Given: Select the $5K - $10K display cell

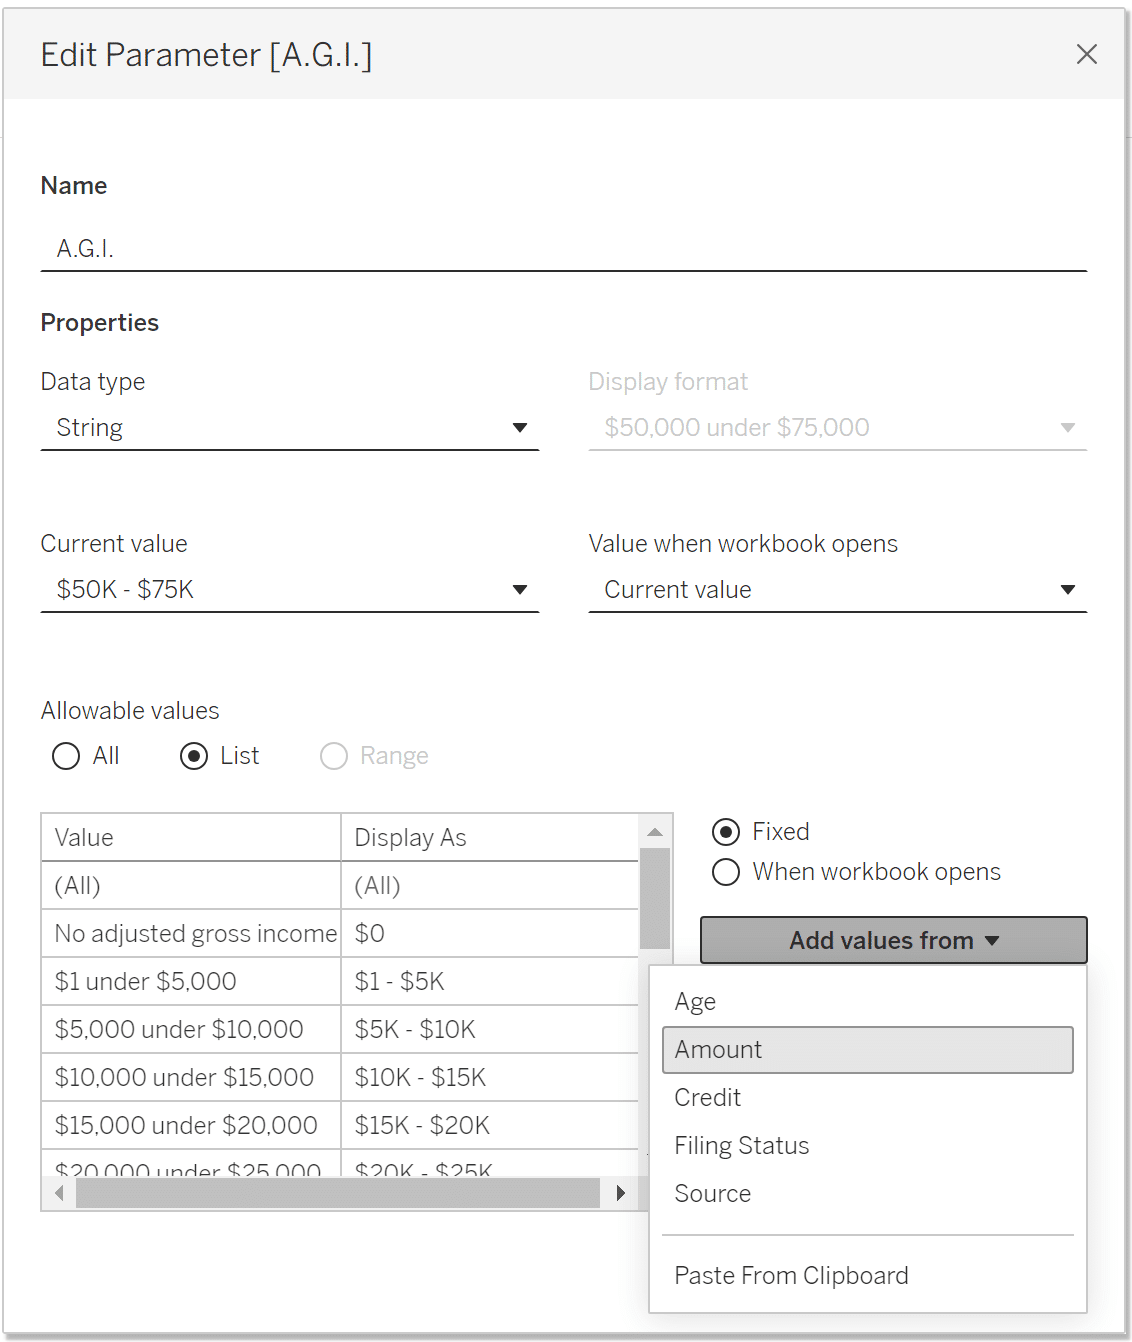Looking at the screenshot, I should point(490,1030).
